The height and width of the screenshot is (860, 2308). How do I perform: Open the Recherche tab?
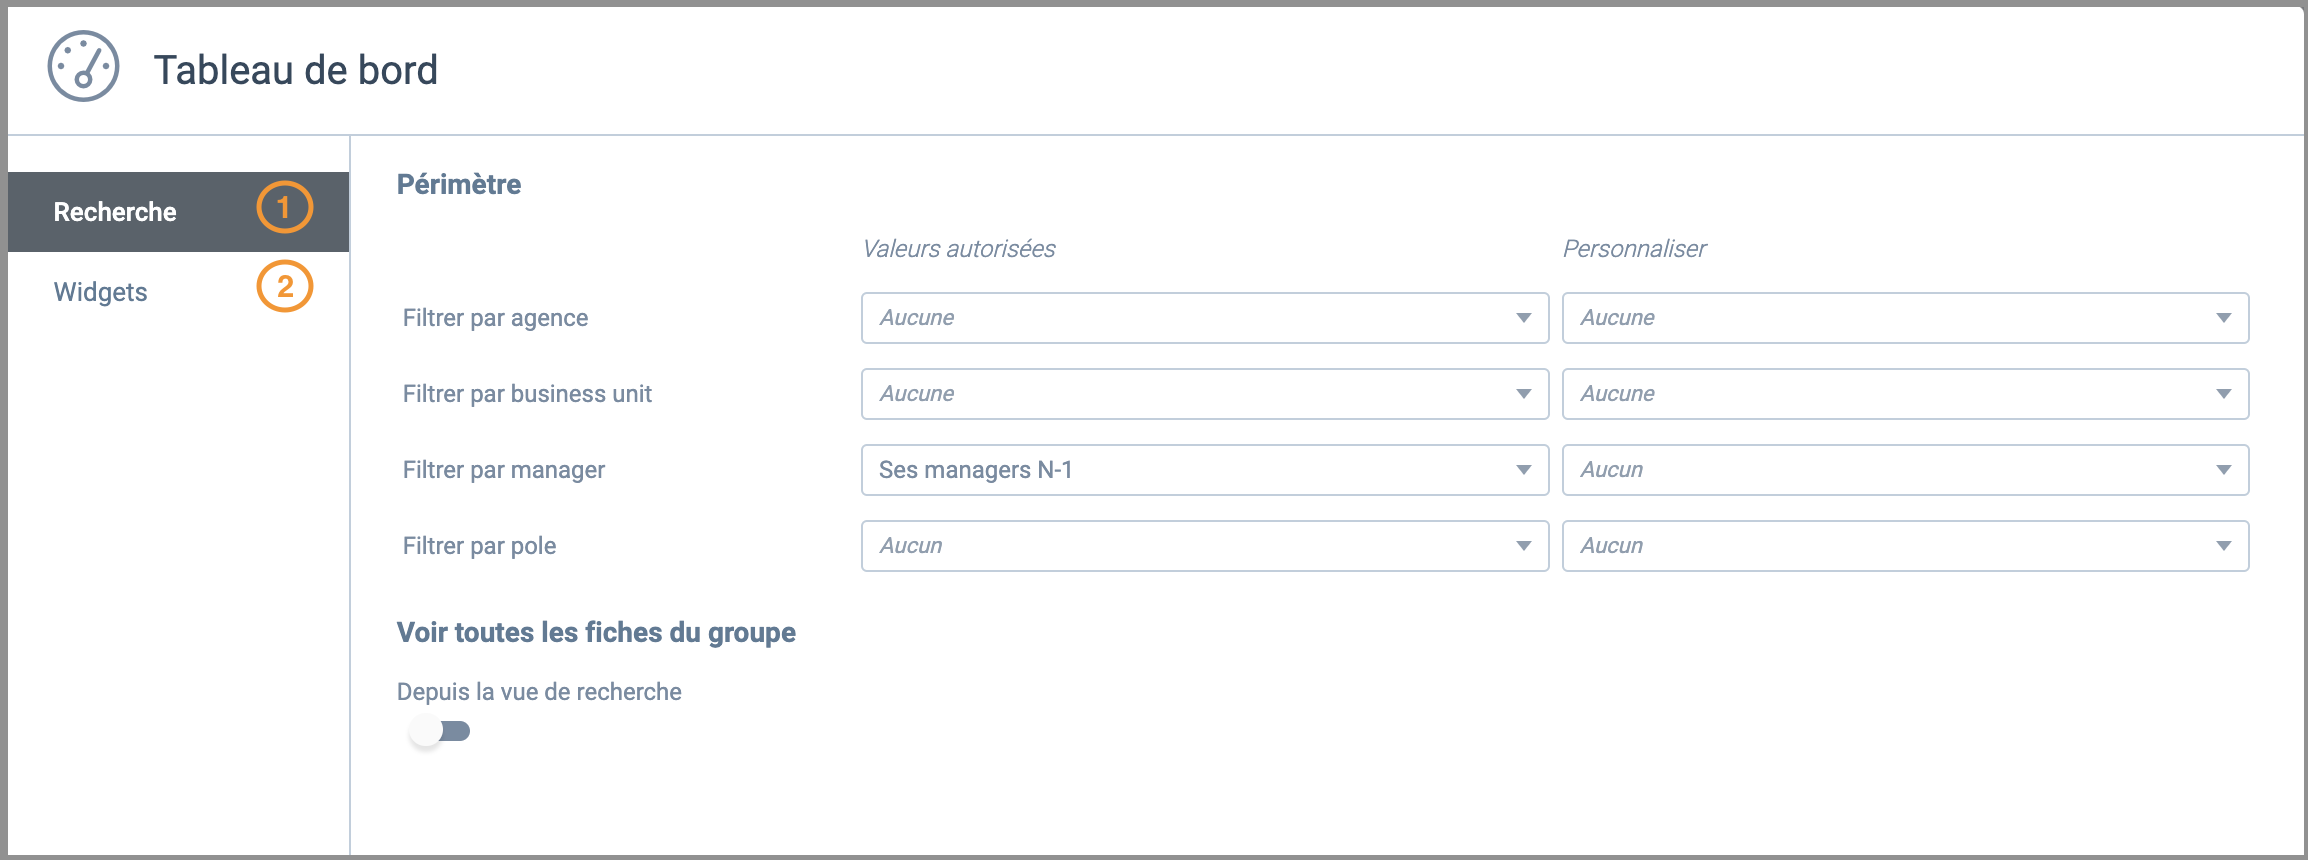click(x=178, y=212)
